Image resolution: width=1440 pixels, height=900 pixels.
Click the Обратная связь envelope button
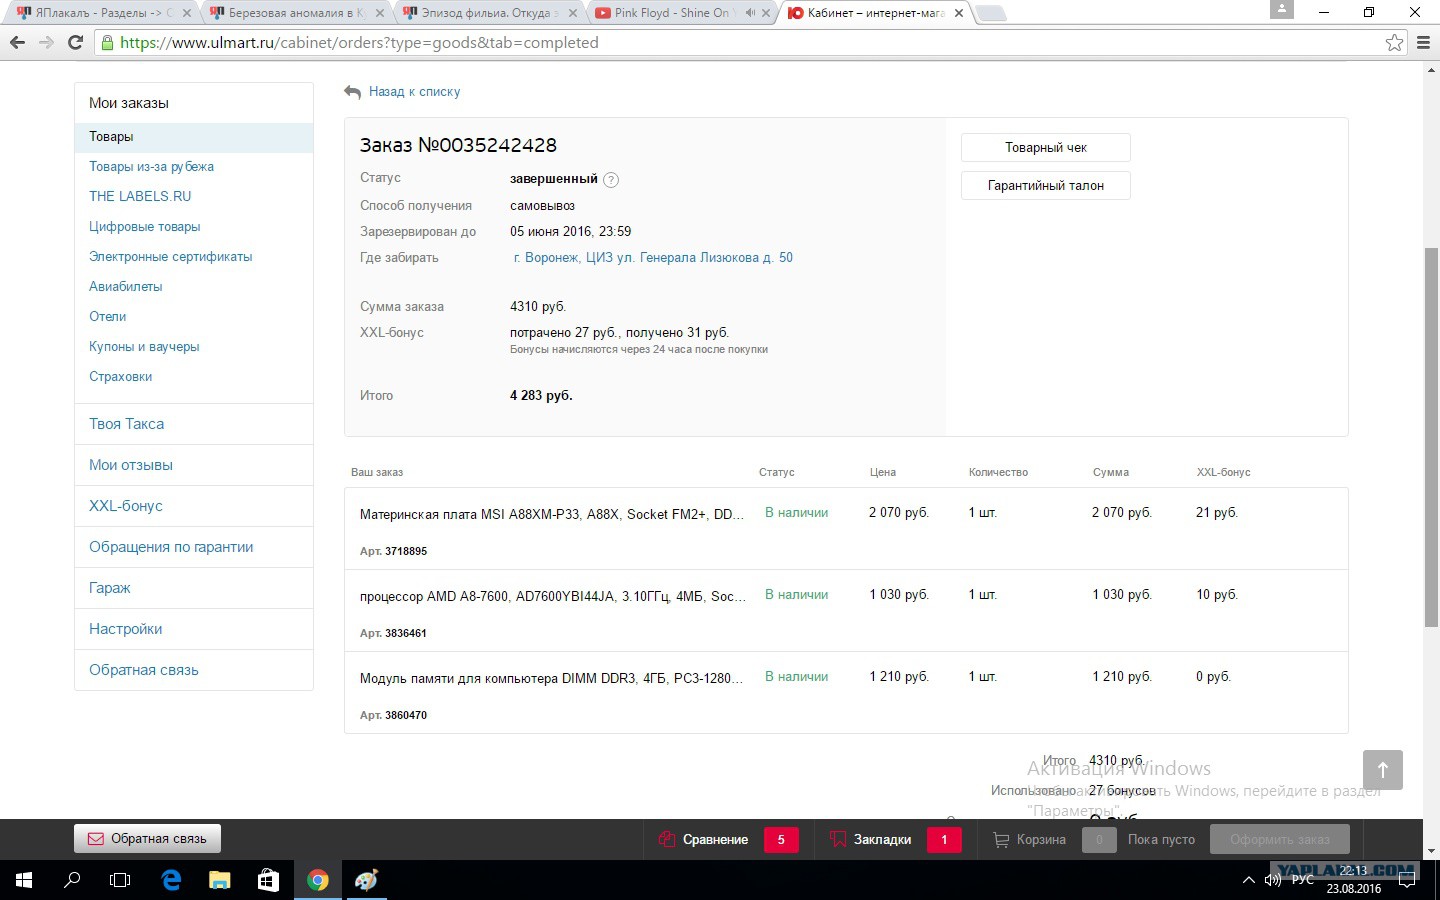click(x=147, y=839)
